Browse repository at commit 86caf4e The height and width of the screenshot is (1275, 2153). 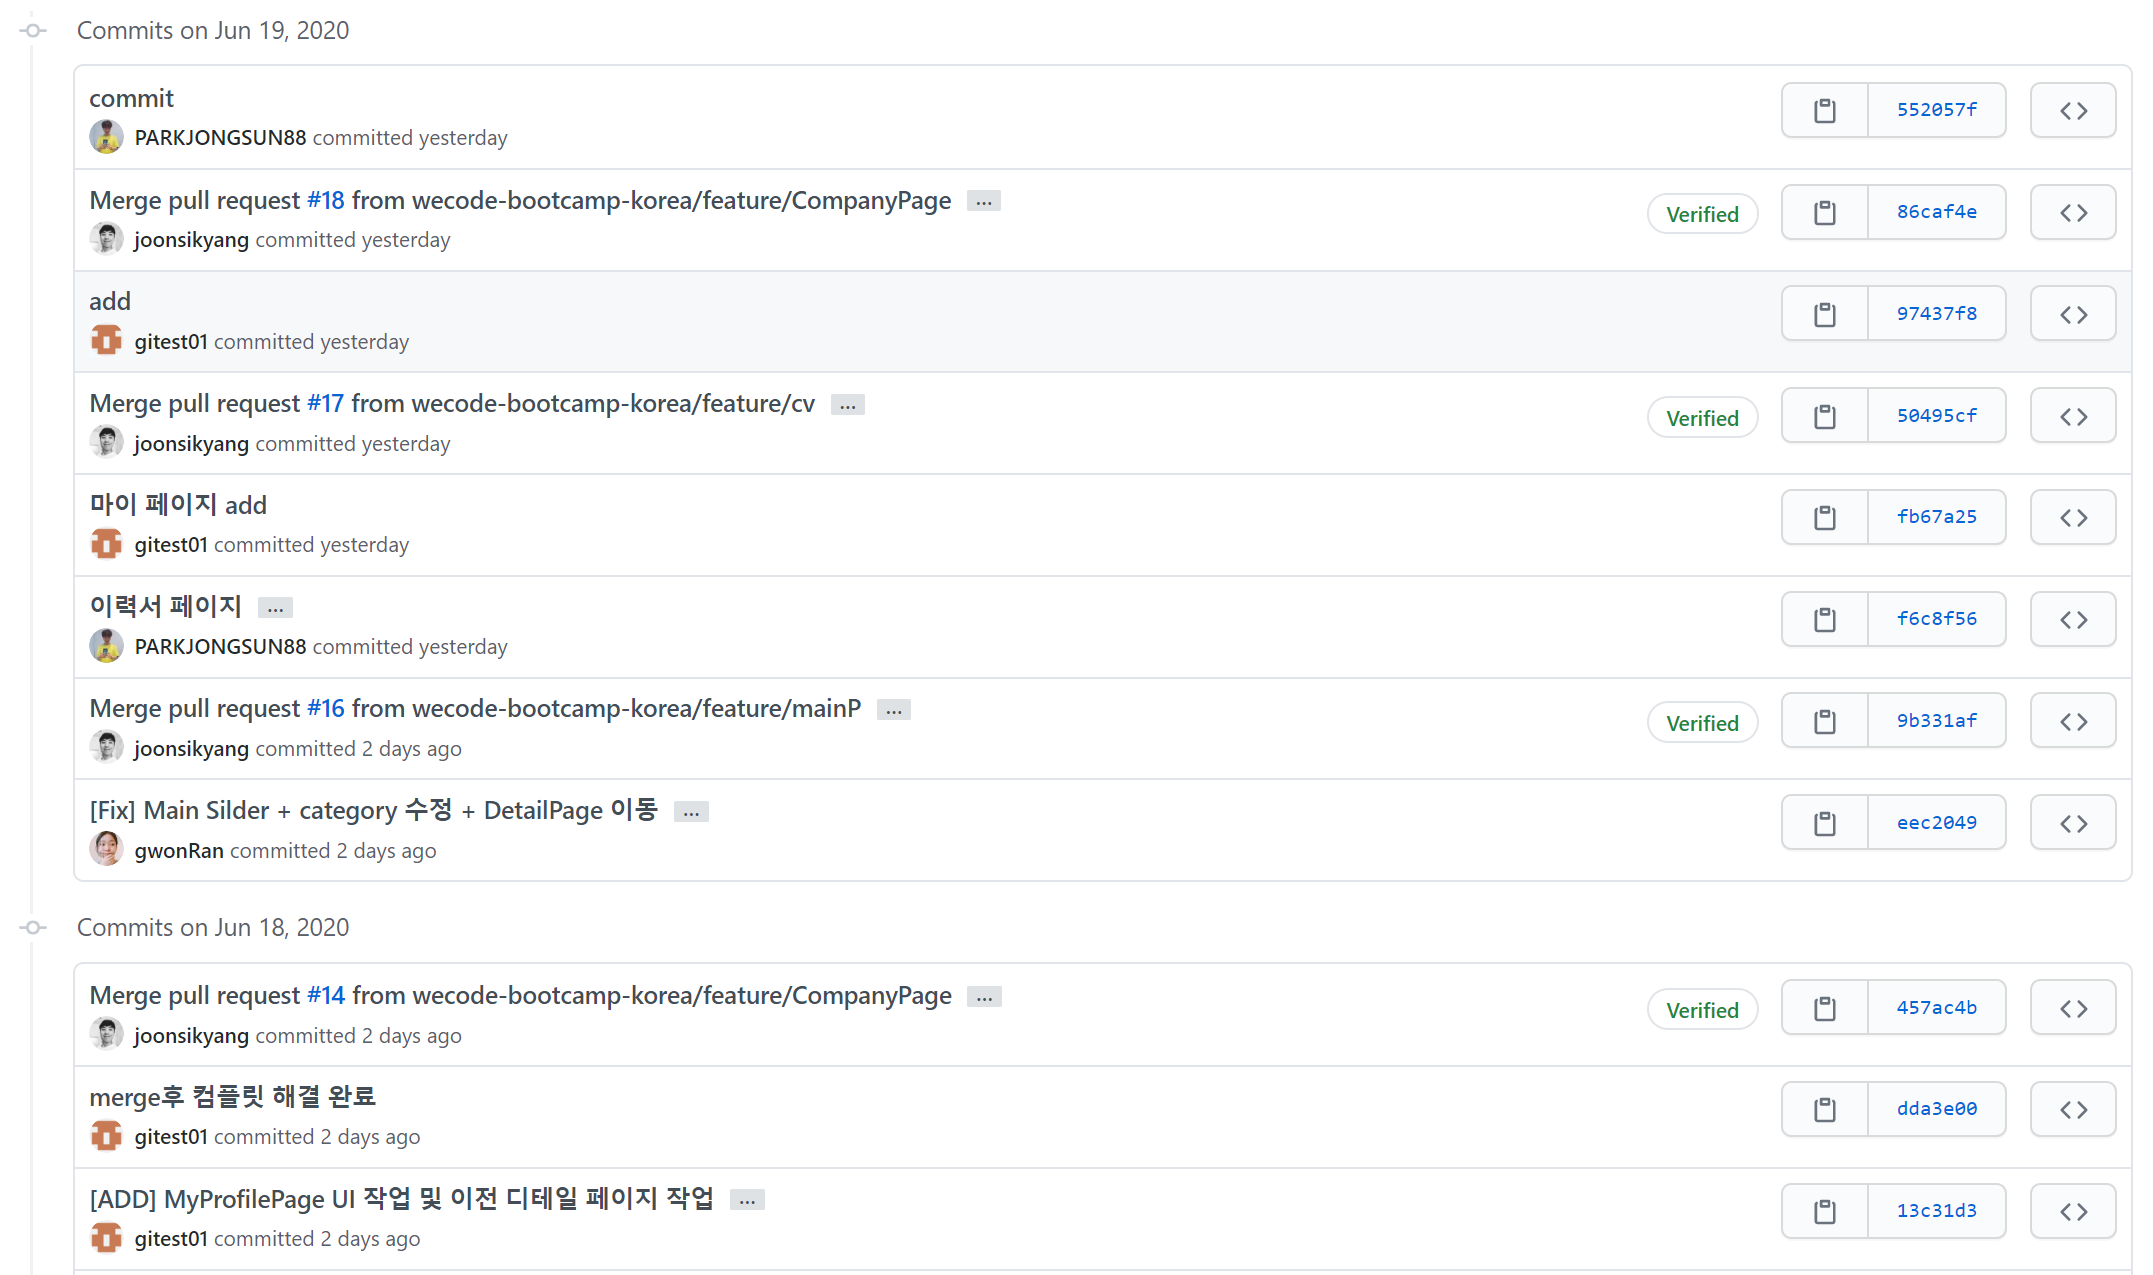(2072, 212)
